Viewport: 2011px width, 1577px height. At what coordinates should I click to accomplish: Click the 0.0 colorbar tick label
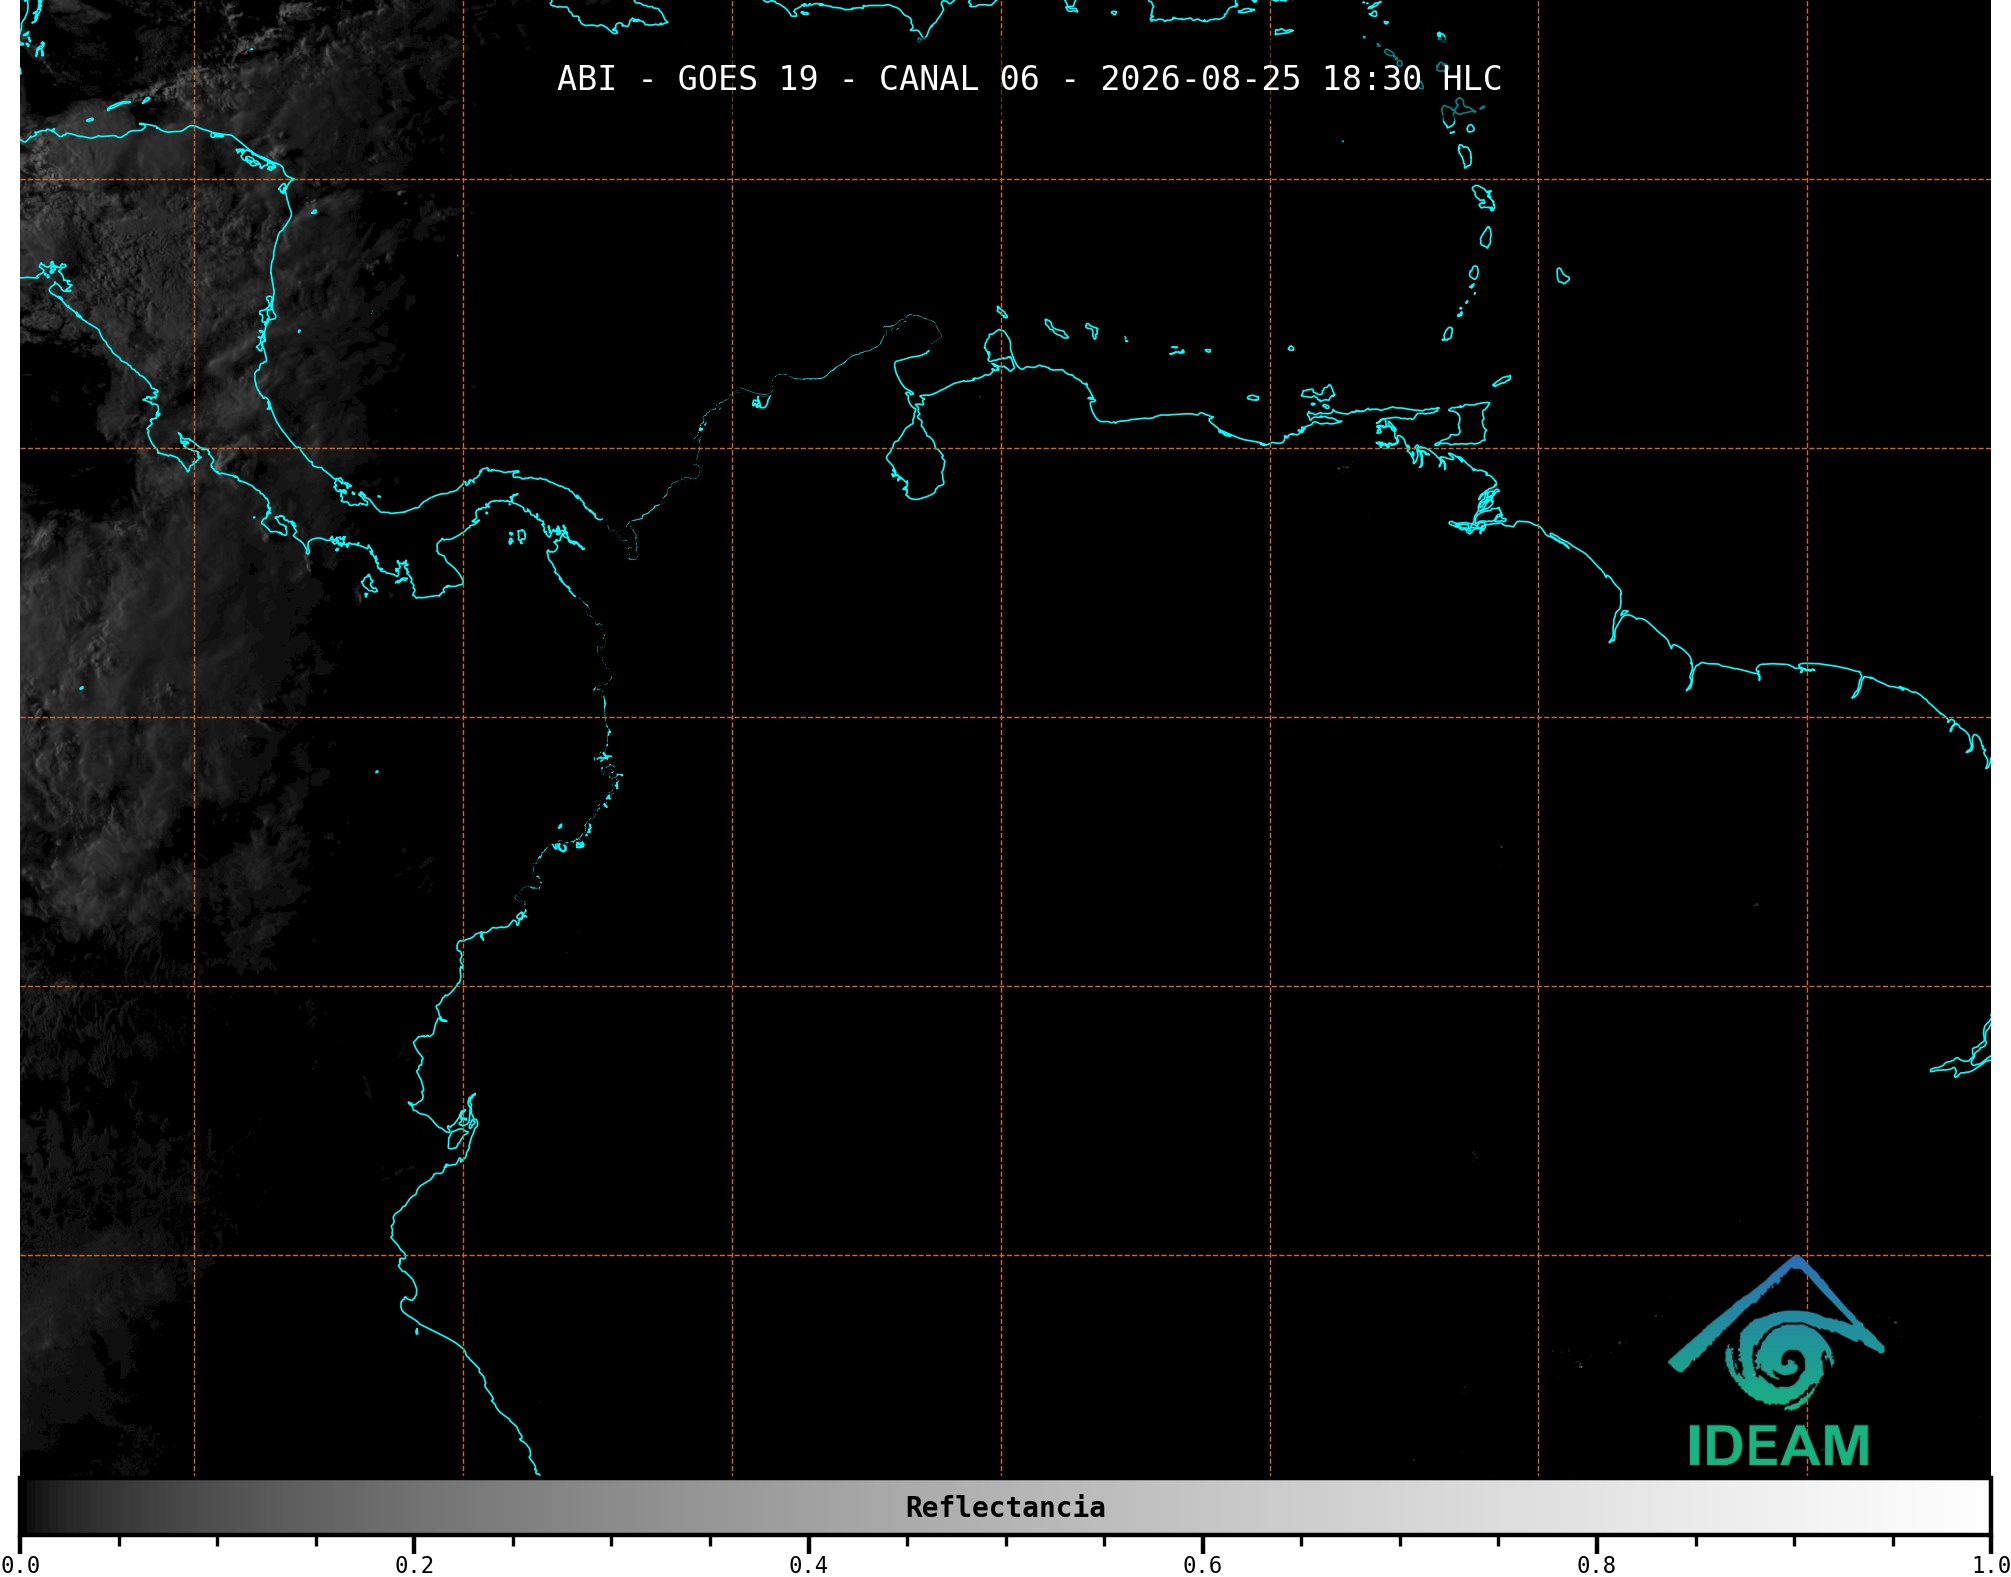pyautogui.click(x=20, y=1565)
